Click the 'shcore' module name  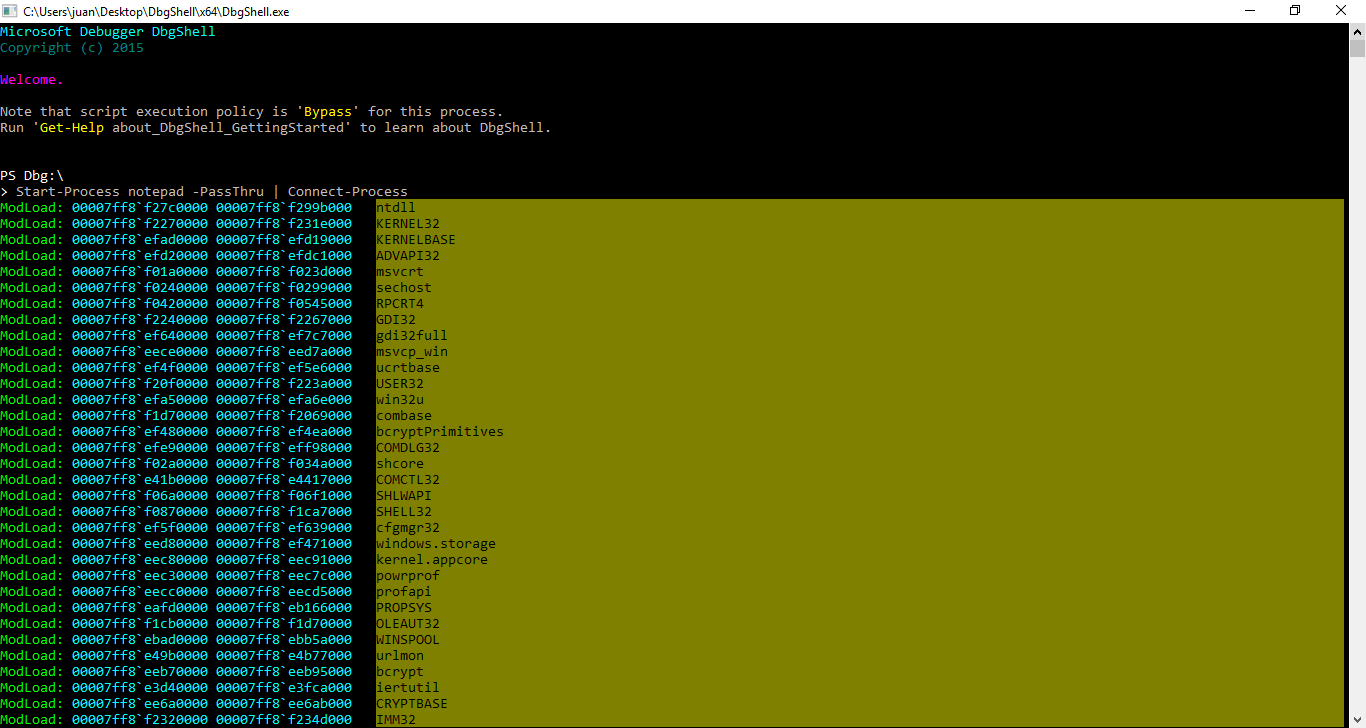click(400, 464)
